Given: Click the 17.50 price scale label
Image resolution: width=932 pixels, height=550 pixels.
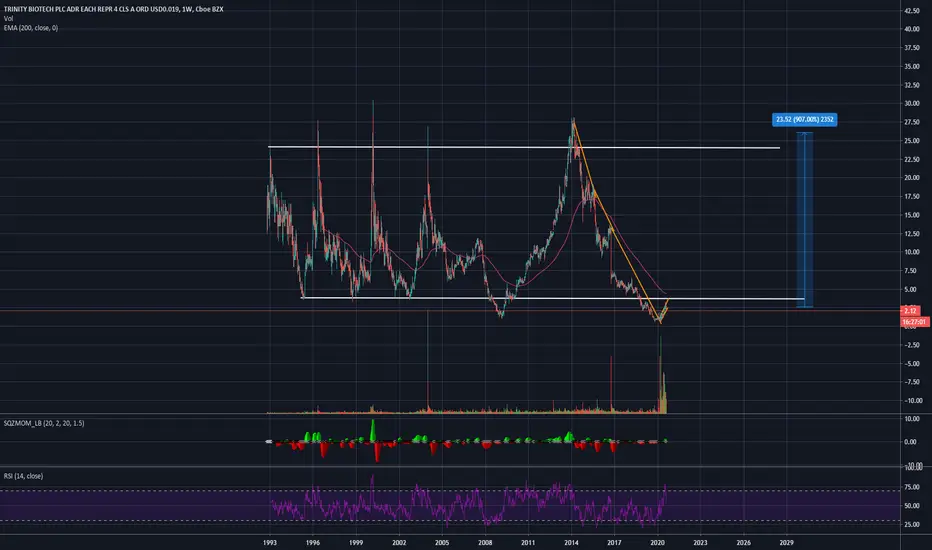Looking at the screenshot, I should (912, 197).
